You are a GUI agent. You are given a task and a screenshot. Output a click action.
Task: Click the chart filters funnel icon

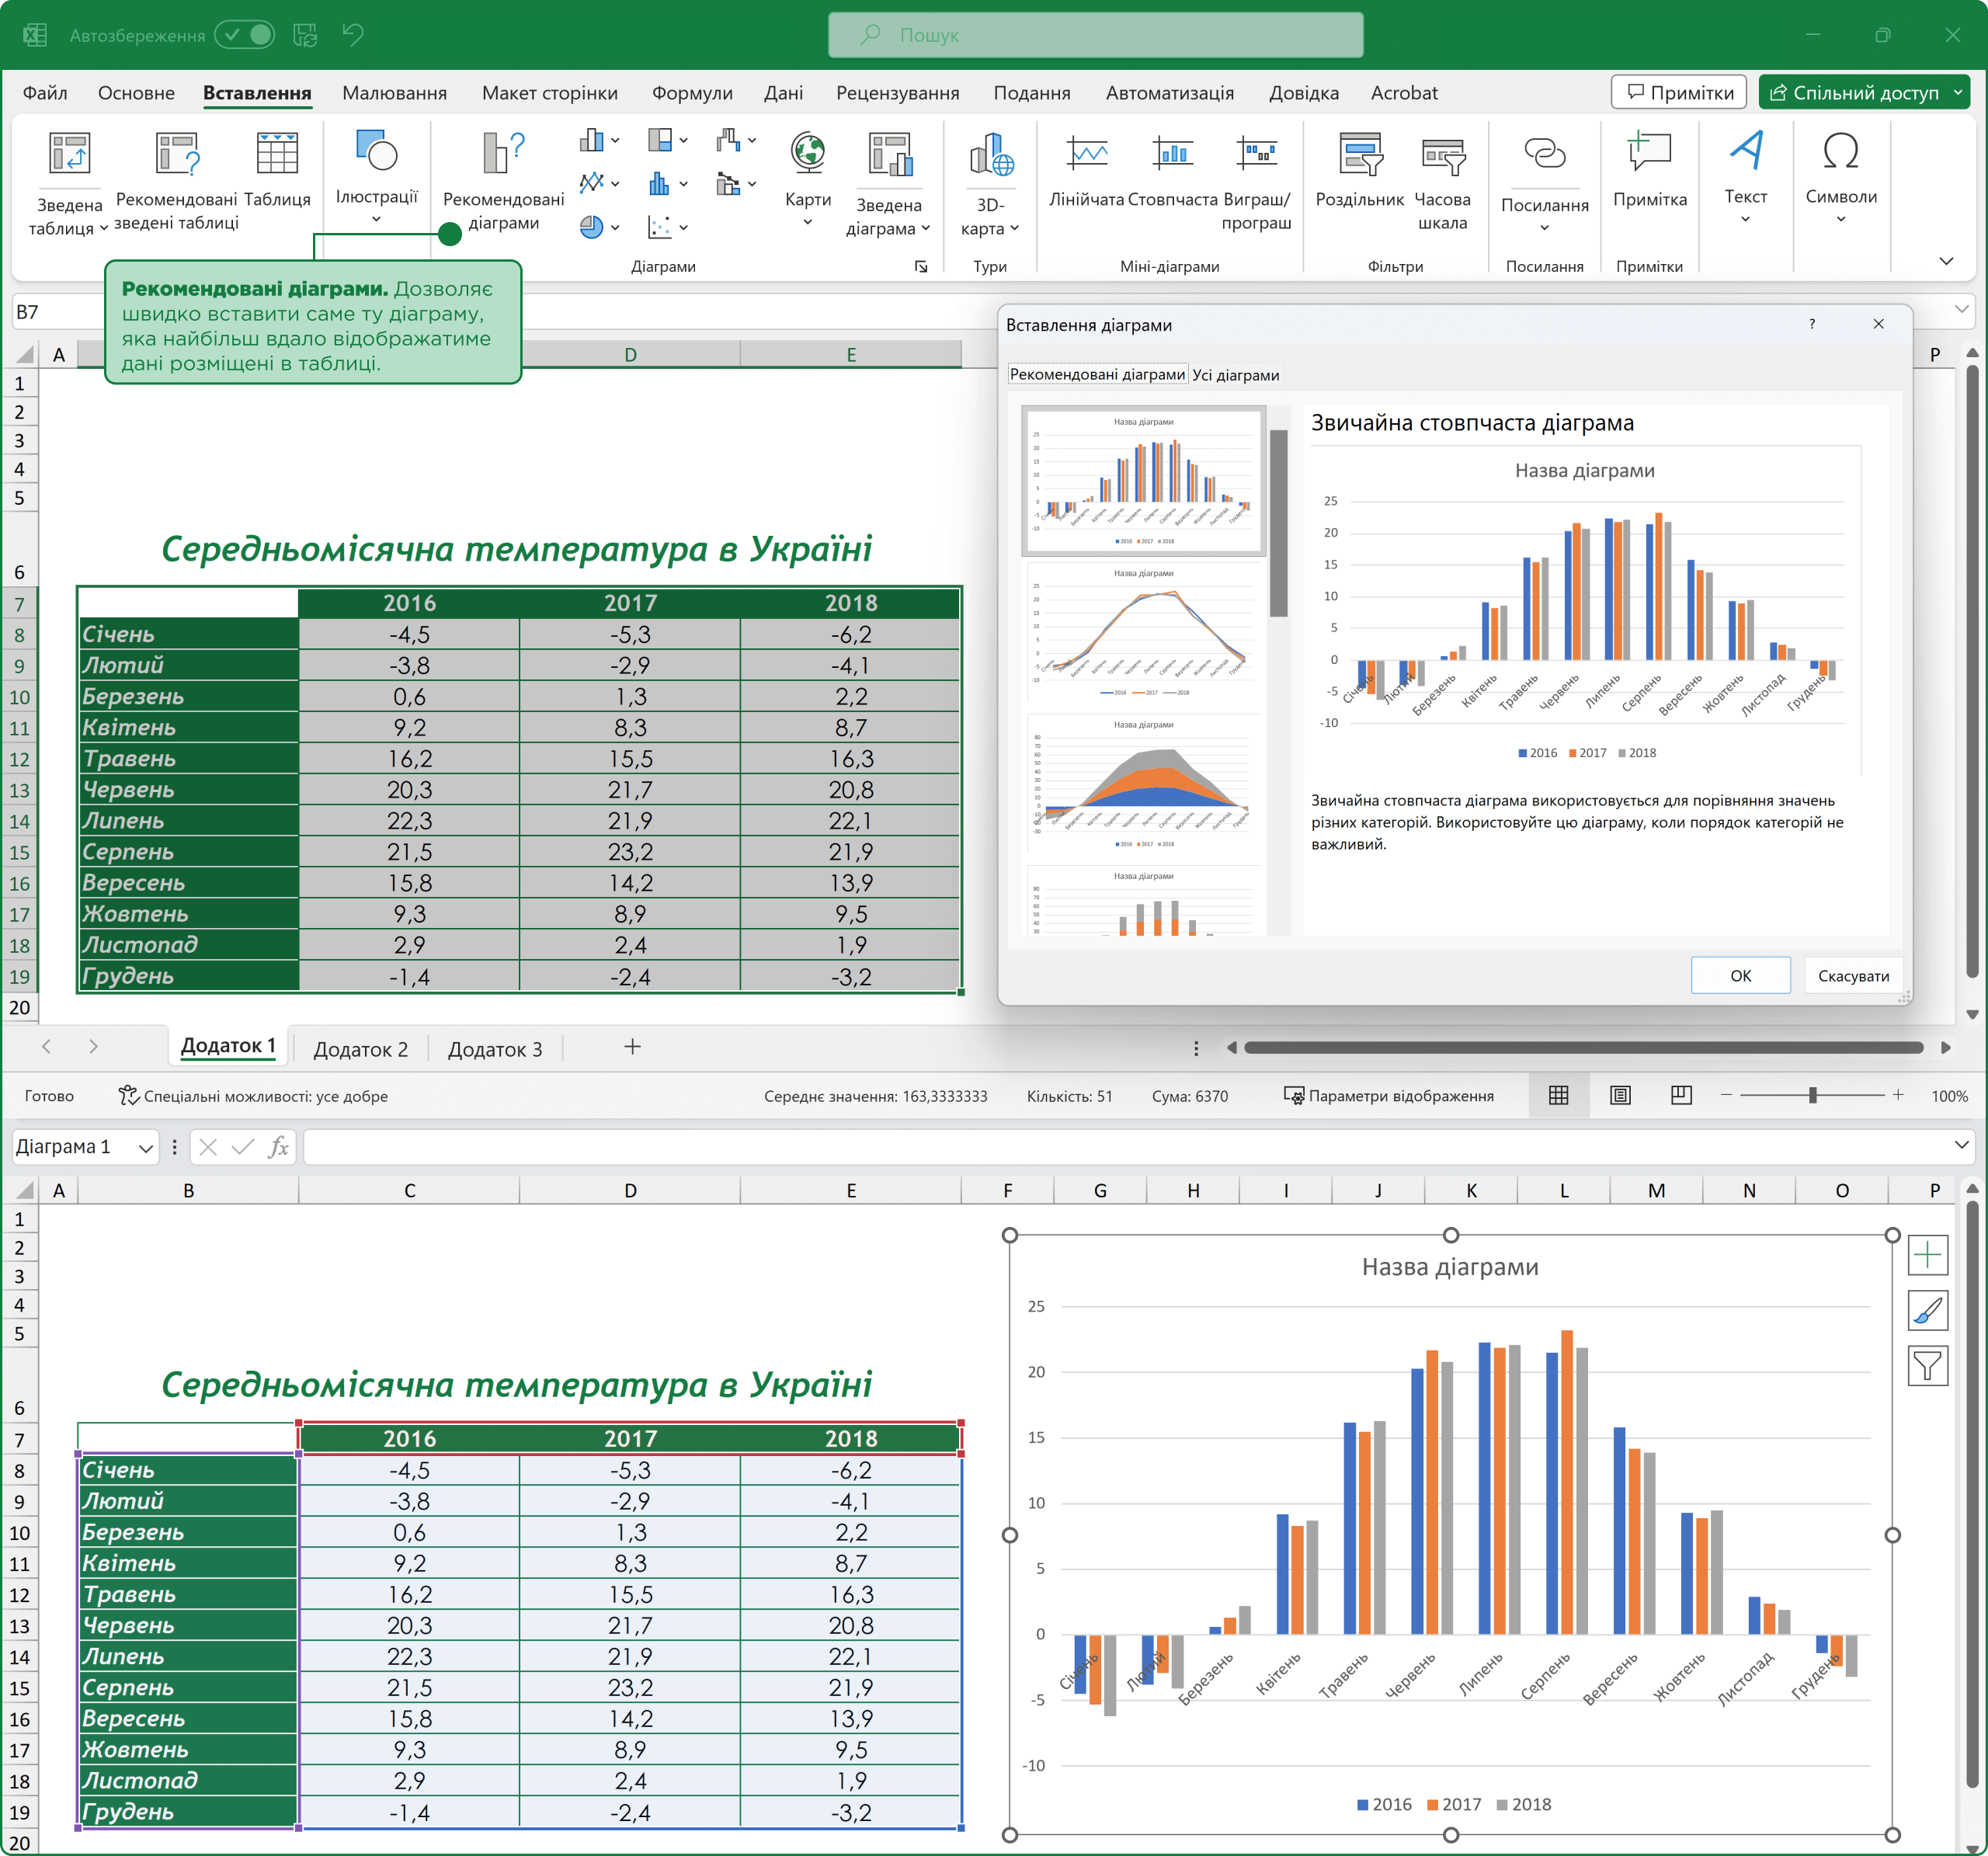point(1927,1365)
